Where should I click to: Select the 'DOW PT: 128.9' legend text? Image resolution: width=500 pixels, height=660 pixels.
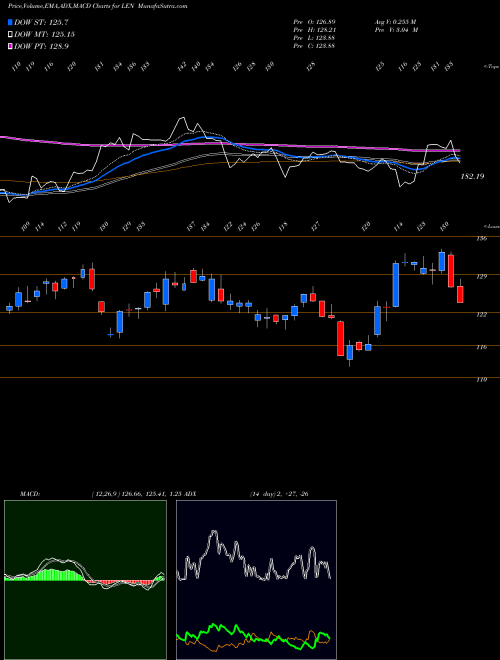[41, 46]
